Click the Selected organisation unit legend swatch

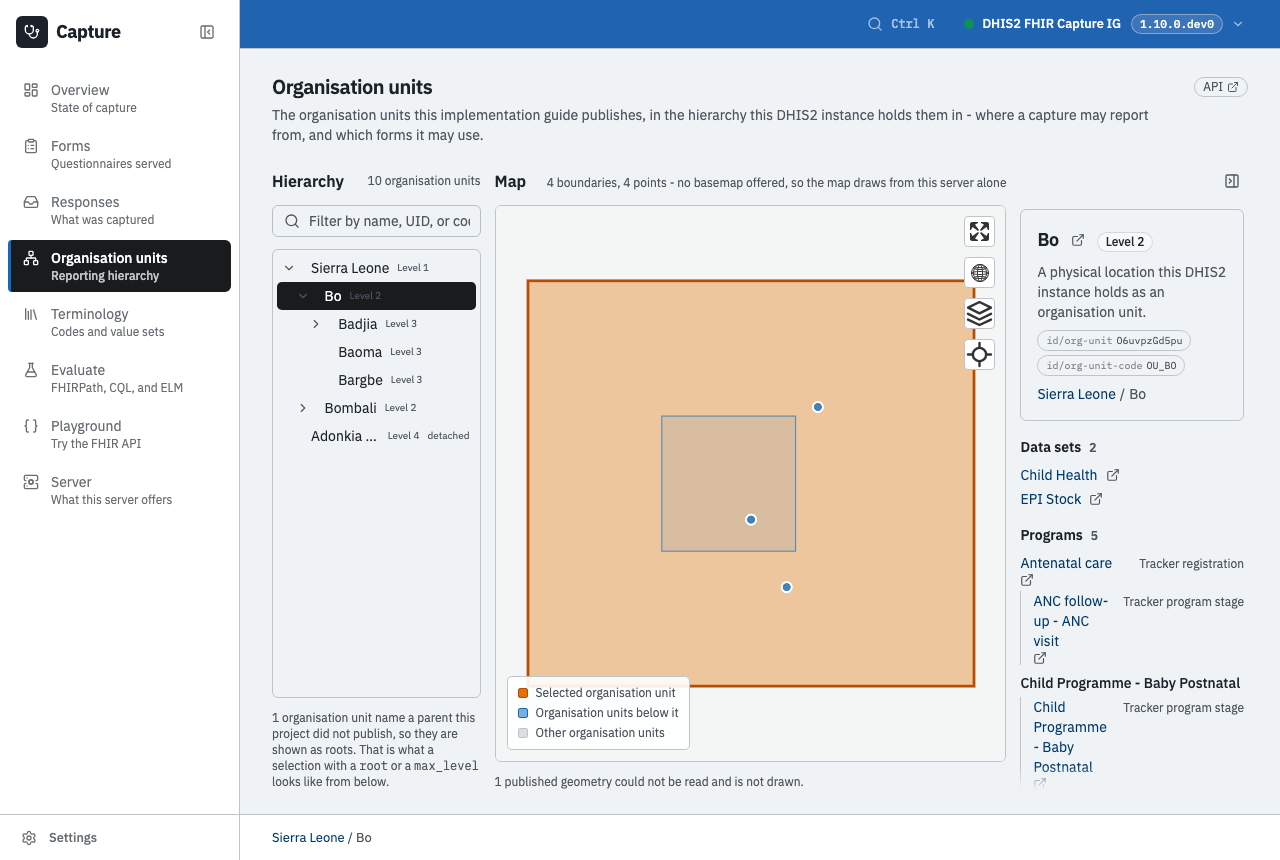click(523, 693)
